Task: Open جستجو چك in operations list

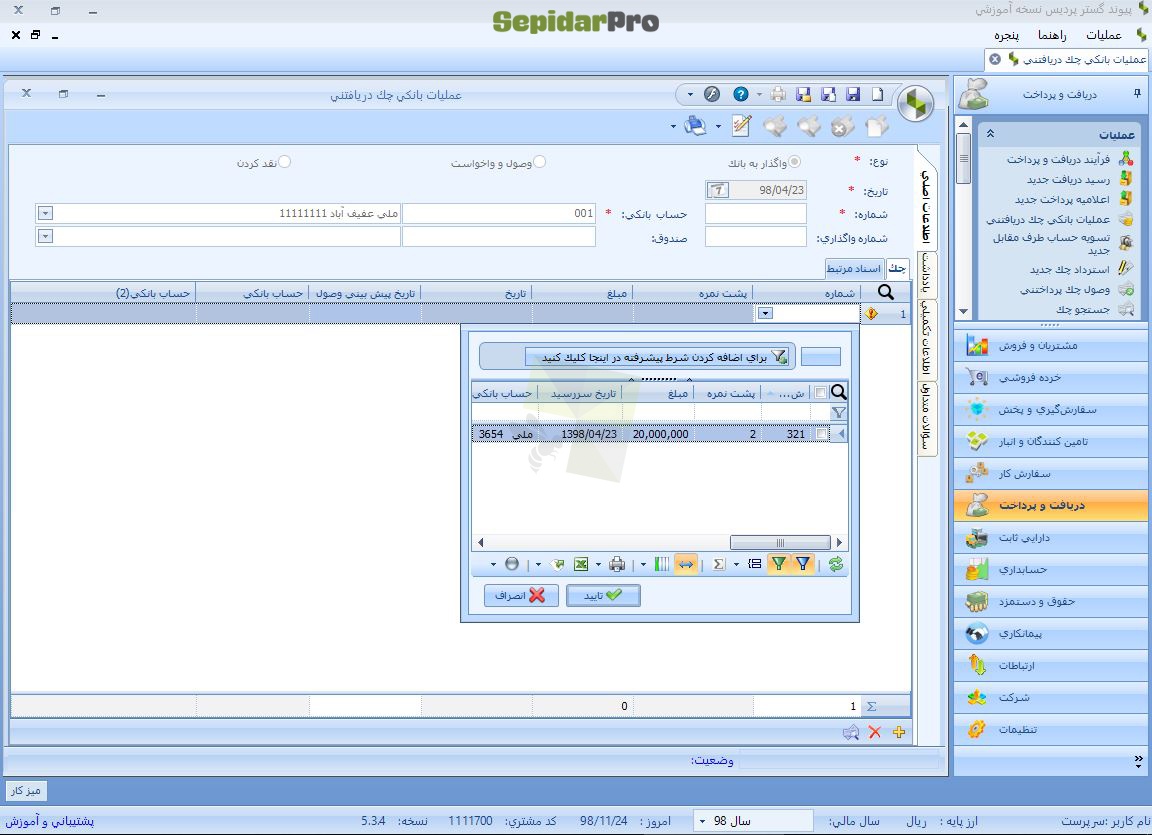Action: (x=1083, y=309)
